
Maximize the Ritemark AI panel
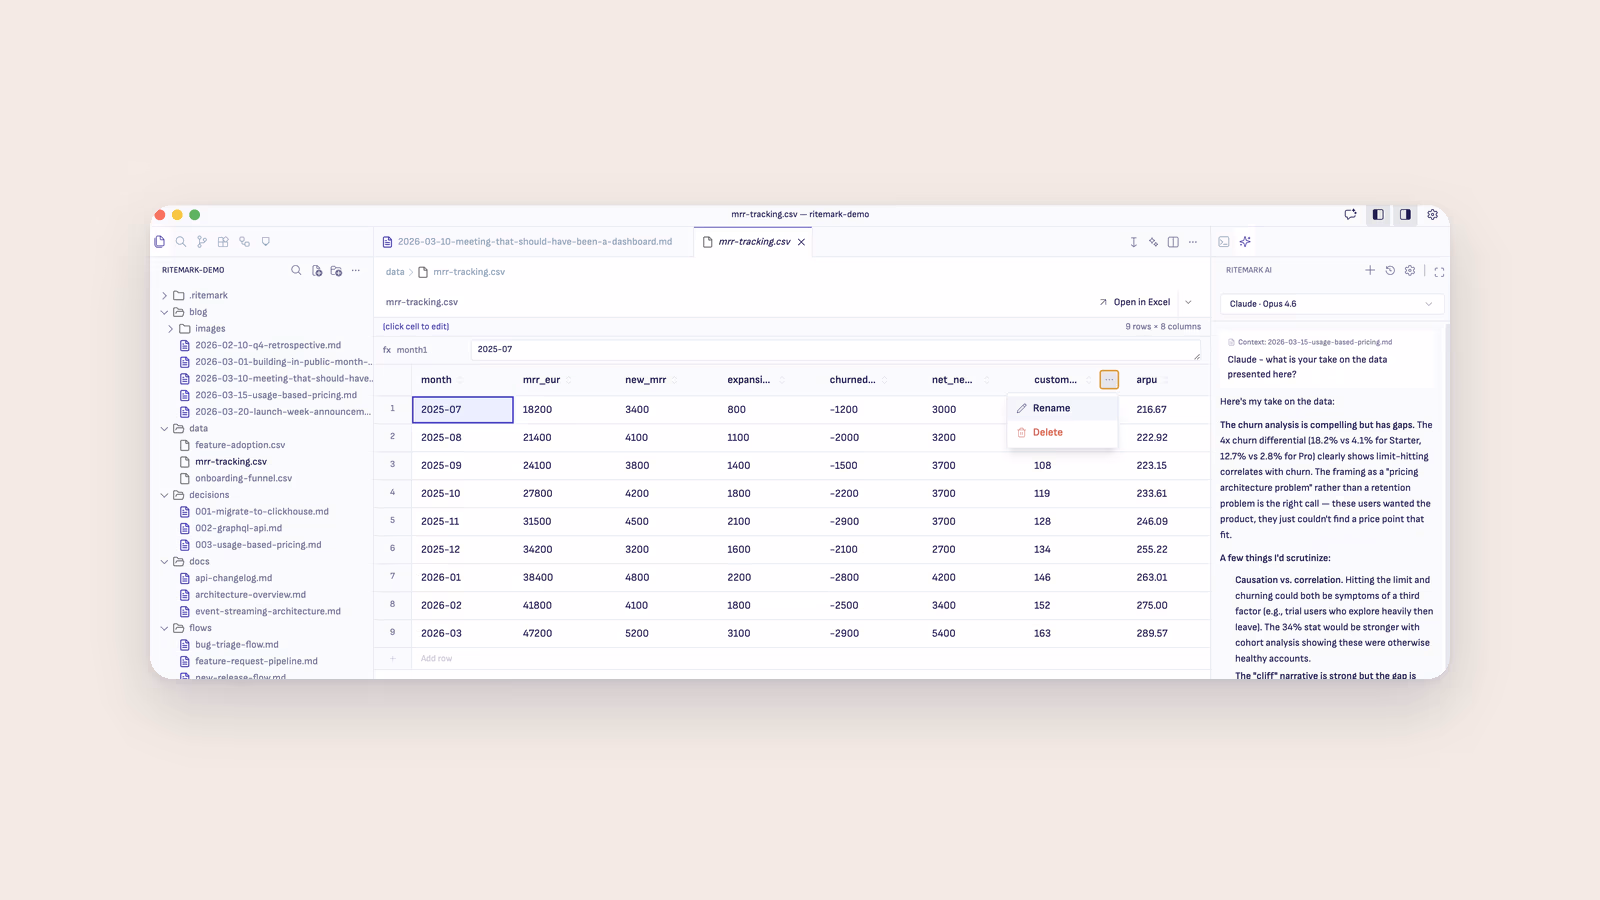coord(1439,271)
